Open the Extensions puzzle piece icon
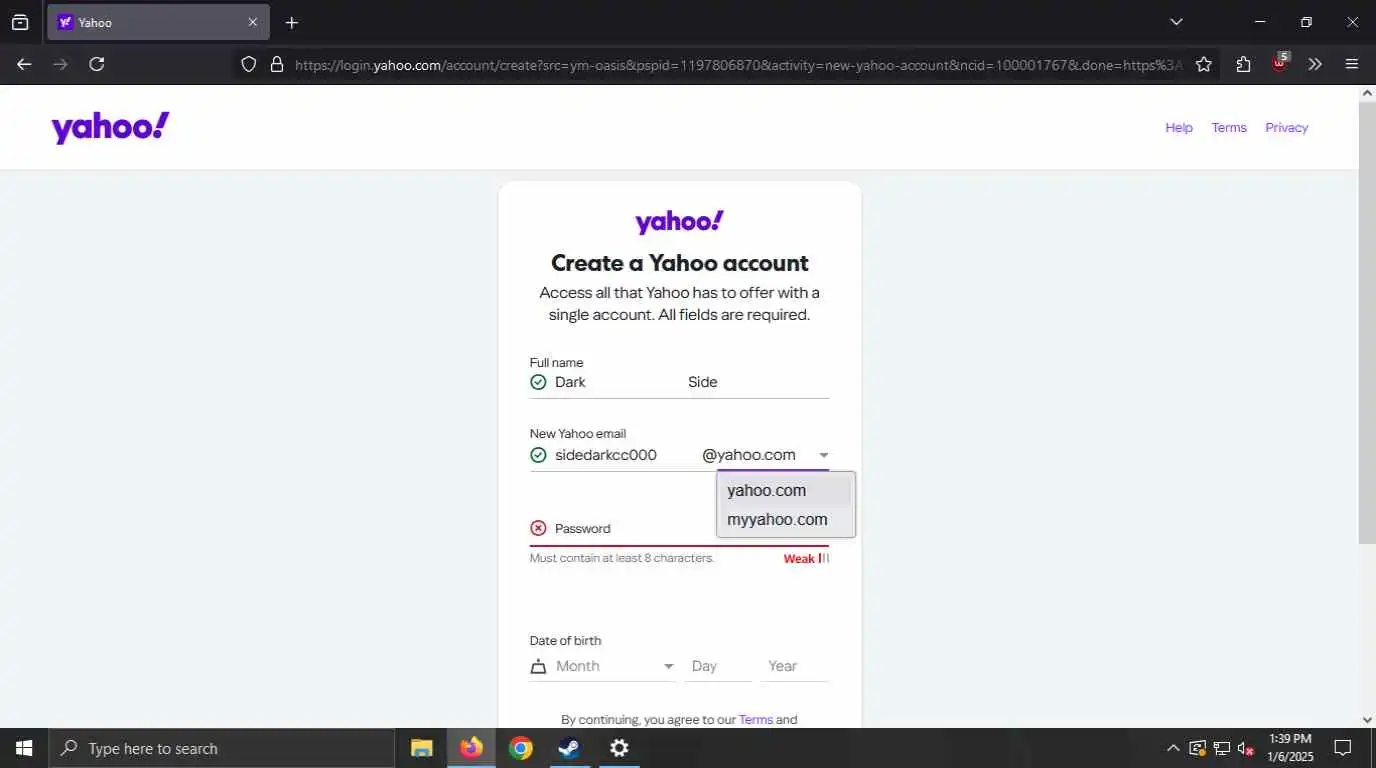The image size is (1376, 768). 1243,64
